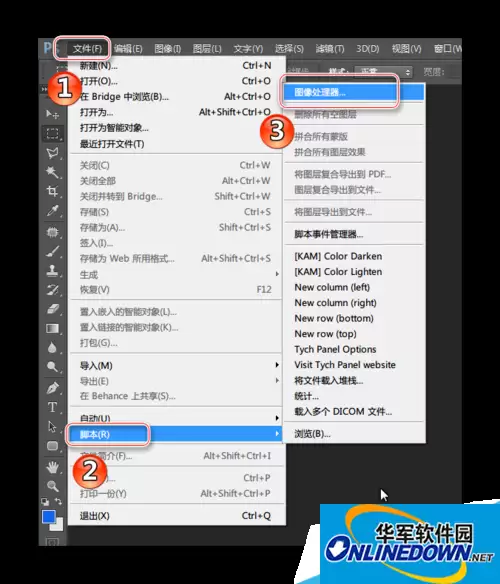Screen dimensions: 500x584
Task: Select the Clone Stamp tool
Action: click(53, 270)
